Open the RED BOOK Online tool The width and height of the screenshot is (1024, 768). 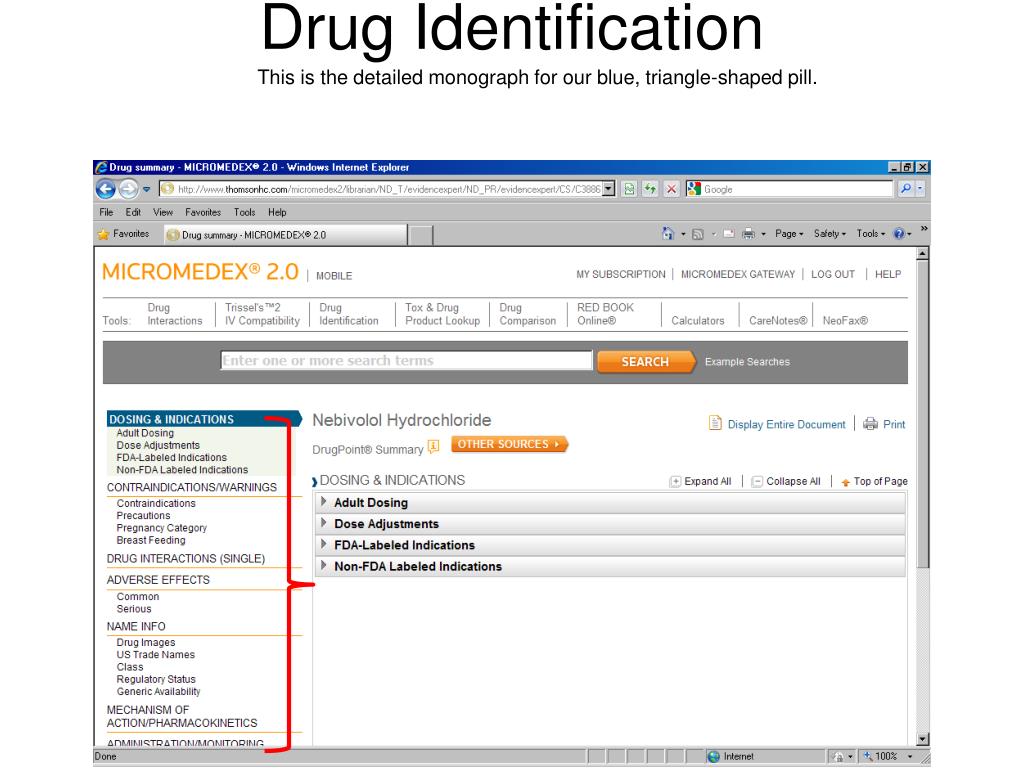[x=605, y=314]
